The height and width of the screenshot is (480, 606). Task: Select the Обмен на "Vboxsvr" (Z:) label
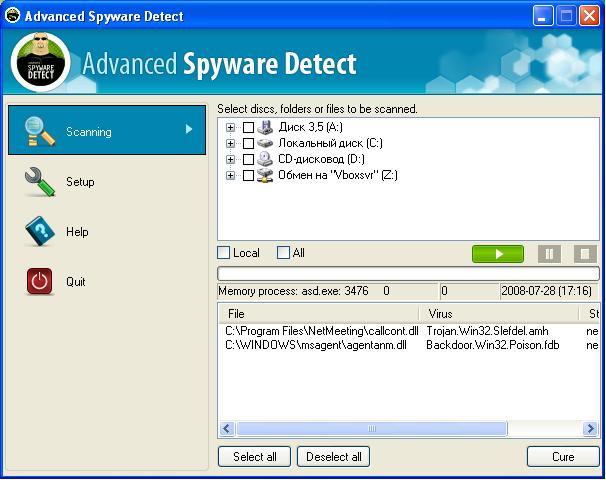click(x=338, y=175)
